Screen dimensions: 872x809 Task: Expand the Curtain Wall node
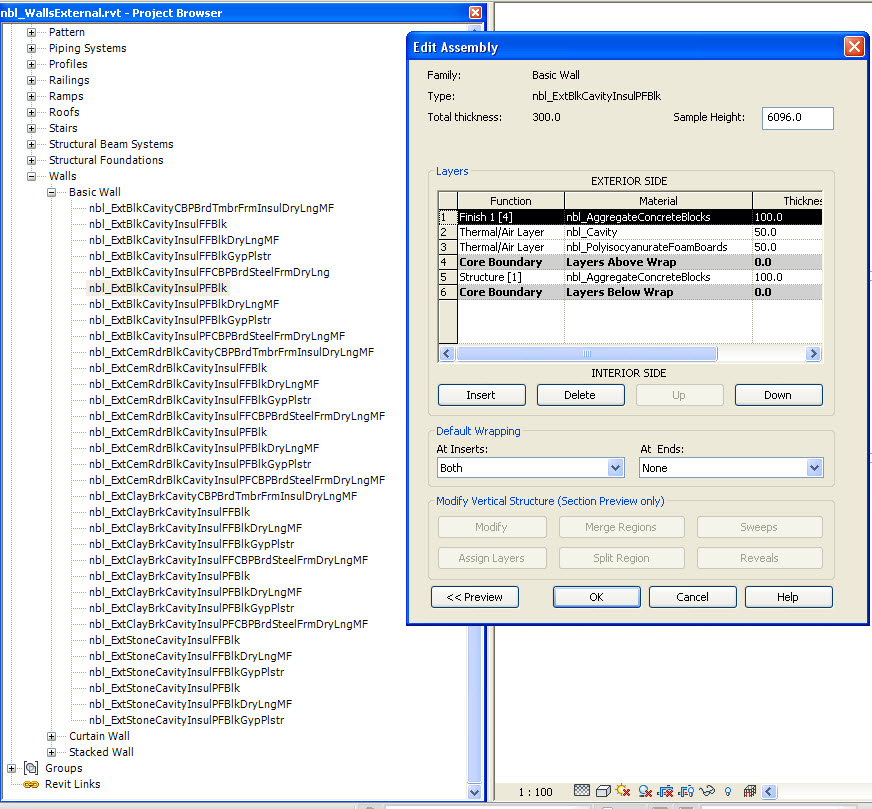tap(51, 736)
